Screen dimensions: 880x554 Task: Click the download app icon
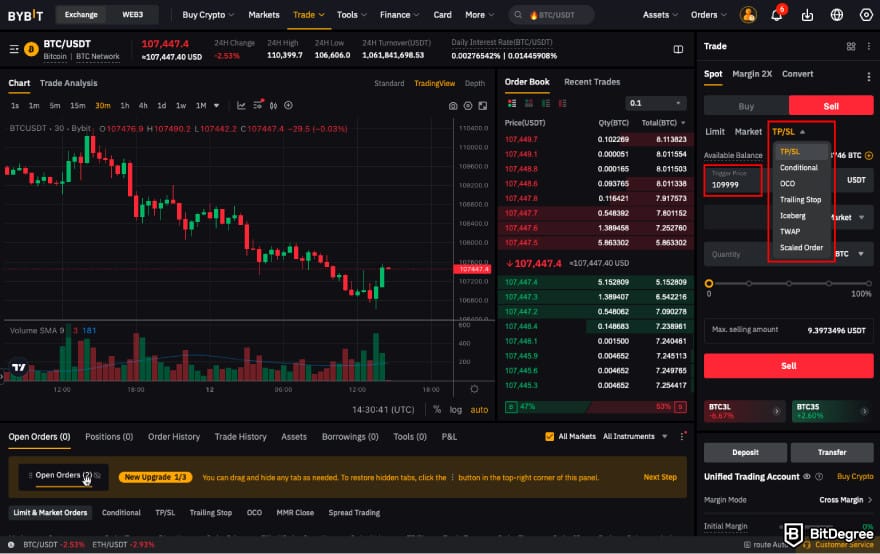[x=807, y=15]
